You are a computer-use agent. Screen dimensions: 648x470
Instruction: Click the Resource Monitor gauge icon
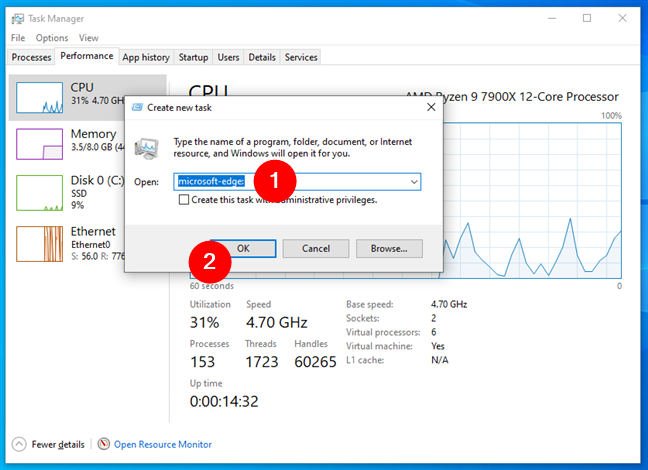click(103, 444)
